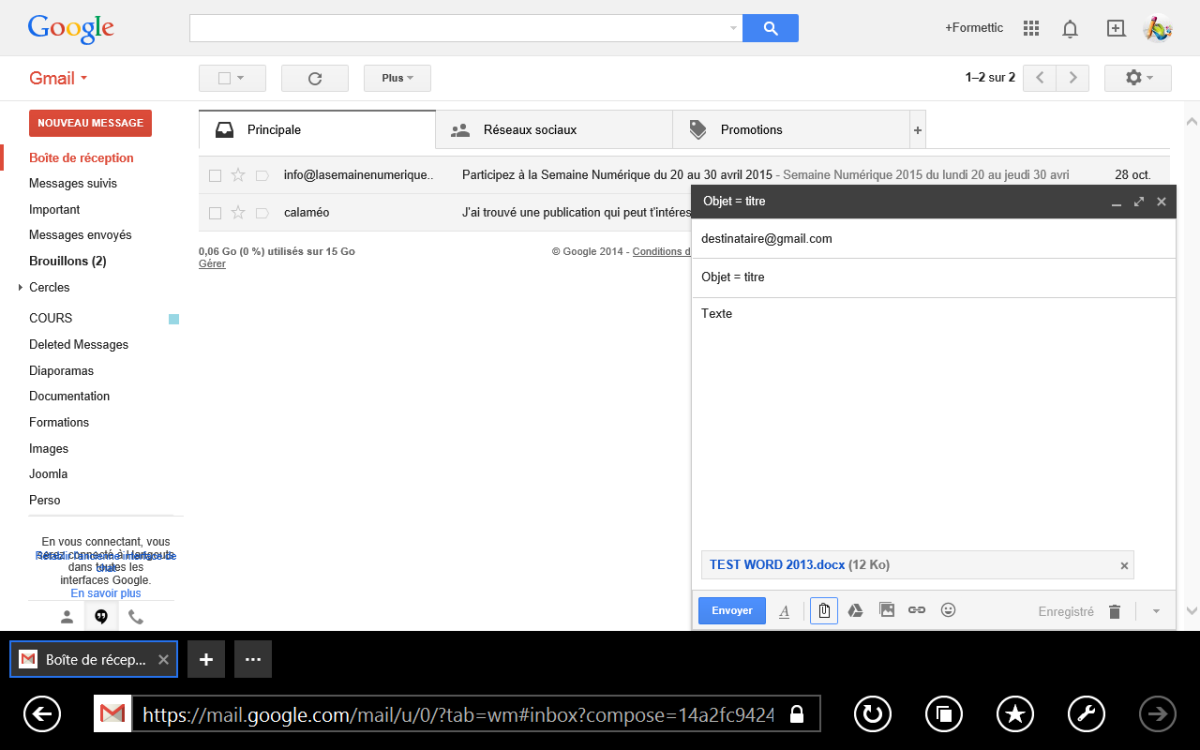The image size is (1200, 750).
Task: Attach files with the paperclip icon
Action: (x=823, y=610)
